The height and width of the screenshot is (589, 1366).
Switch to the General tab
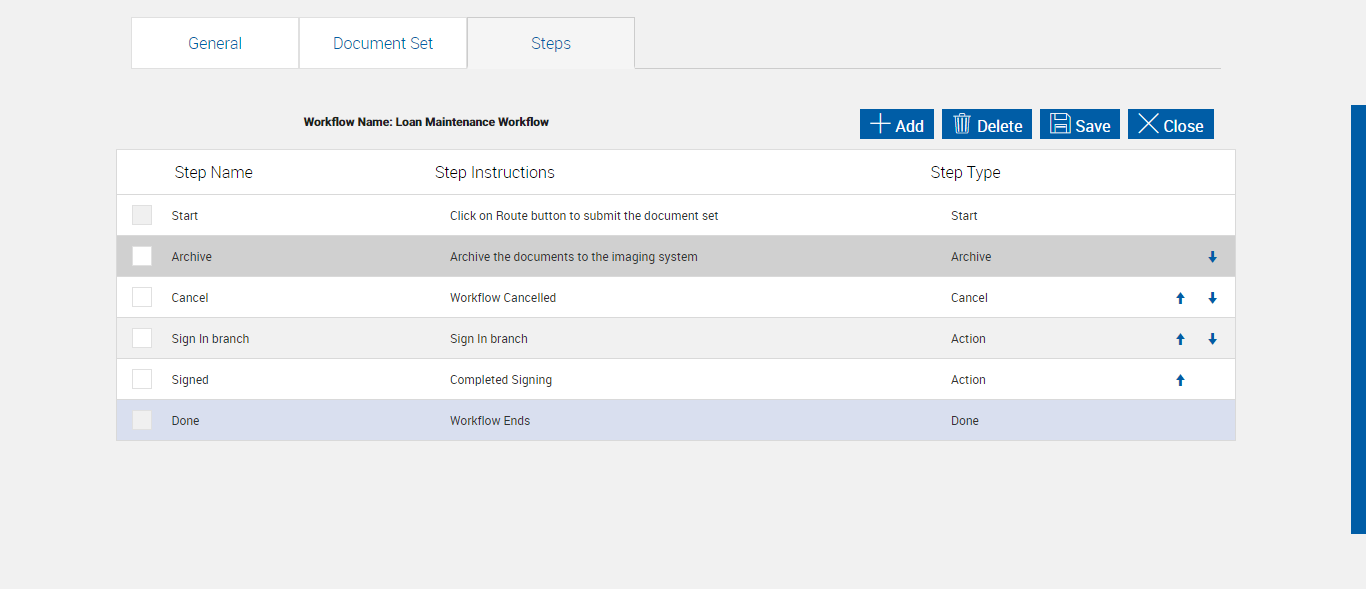tap(215, 43)
